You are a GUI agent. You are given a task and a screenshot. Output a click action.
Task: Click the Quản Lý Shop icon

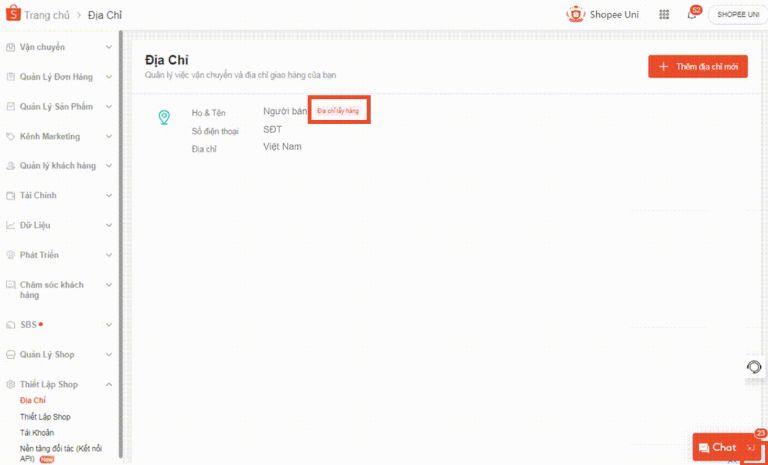10,355
